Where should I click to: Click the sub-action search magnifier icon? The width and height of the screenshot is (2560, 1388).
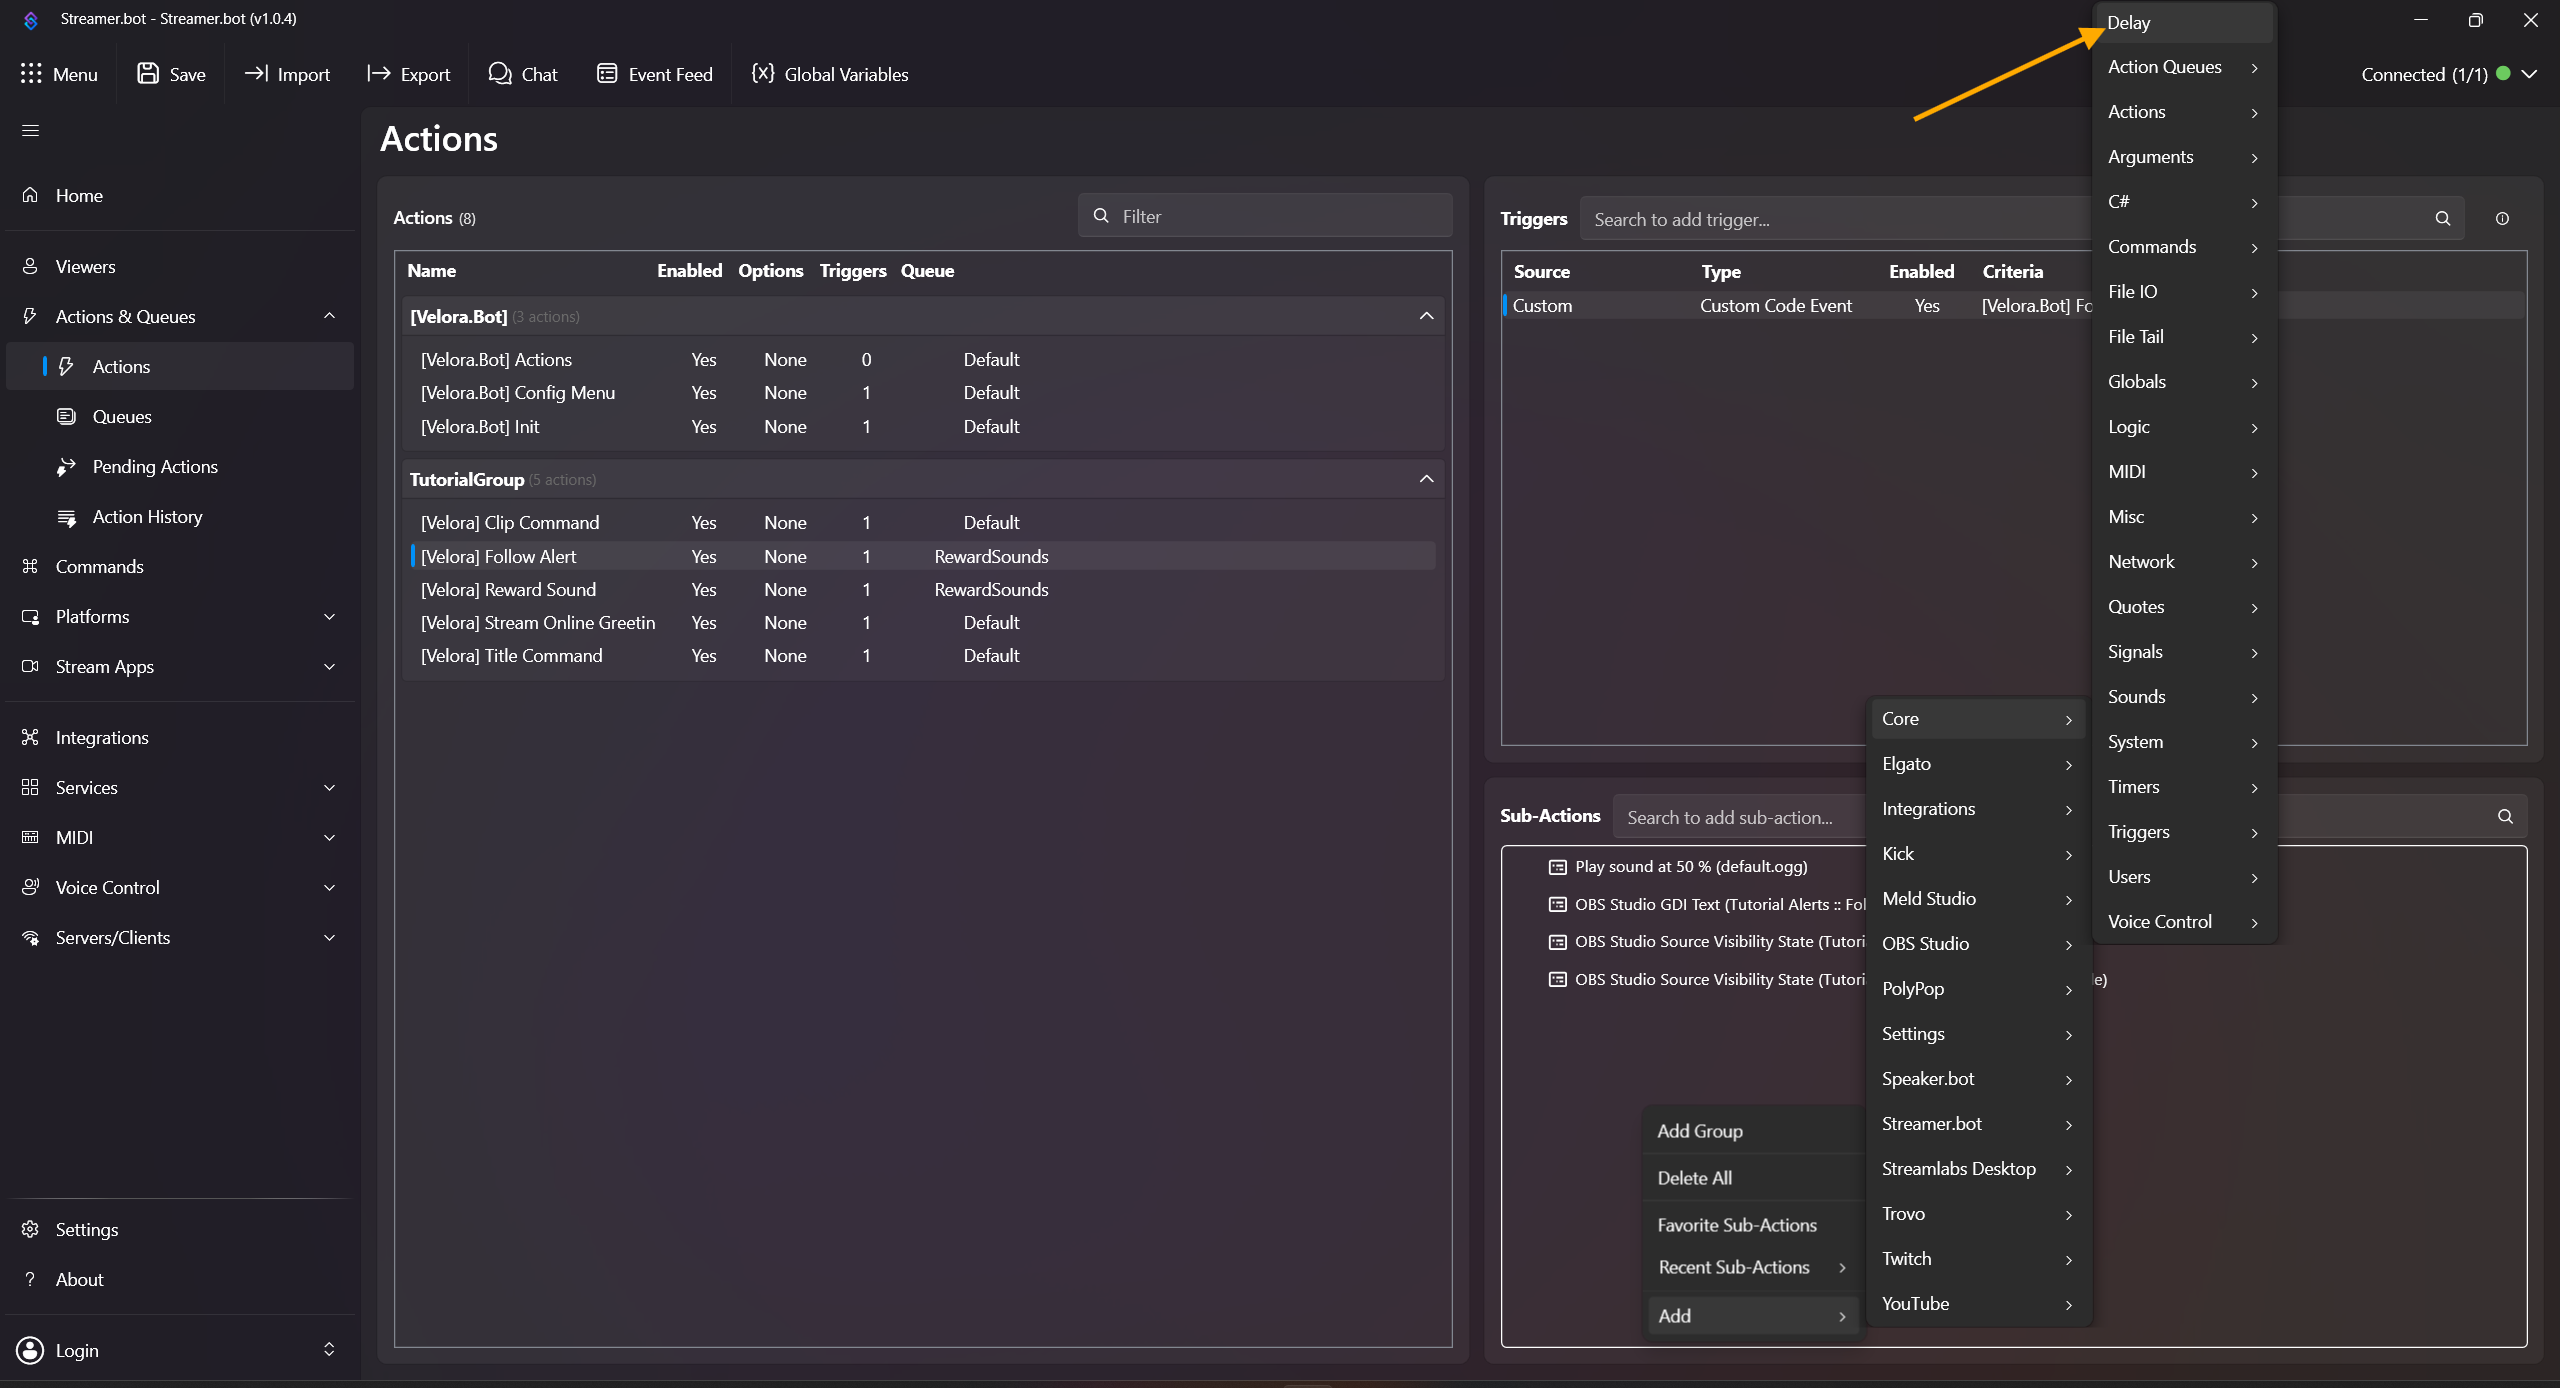click(2505, 817)
